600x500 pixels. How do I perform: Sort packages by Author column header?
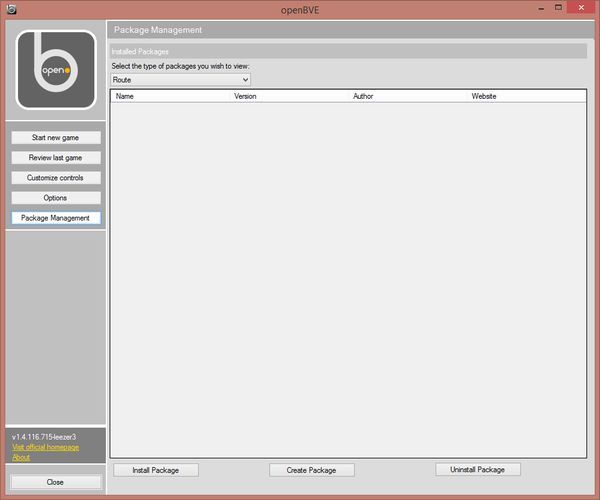(408, 96)
